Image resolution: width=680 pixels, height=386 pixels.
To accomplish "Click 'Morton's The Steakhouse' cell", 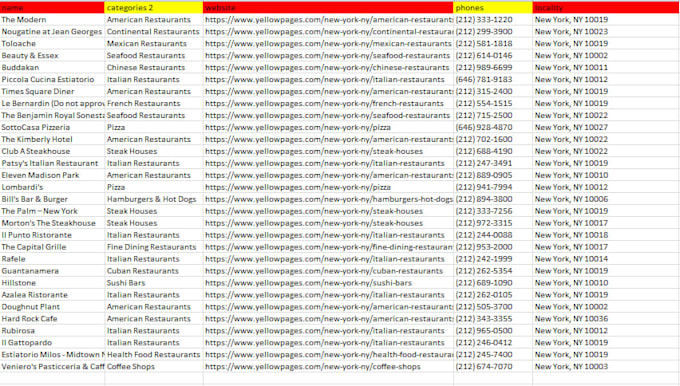I will pos(52,223).
